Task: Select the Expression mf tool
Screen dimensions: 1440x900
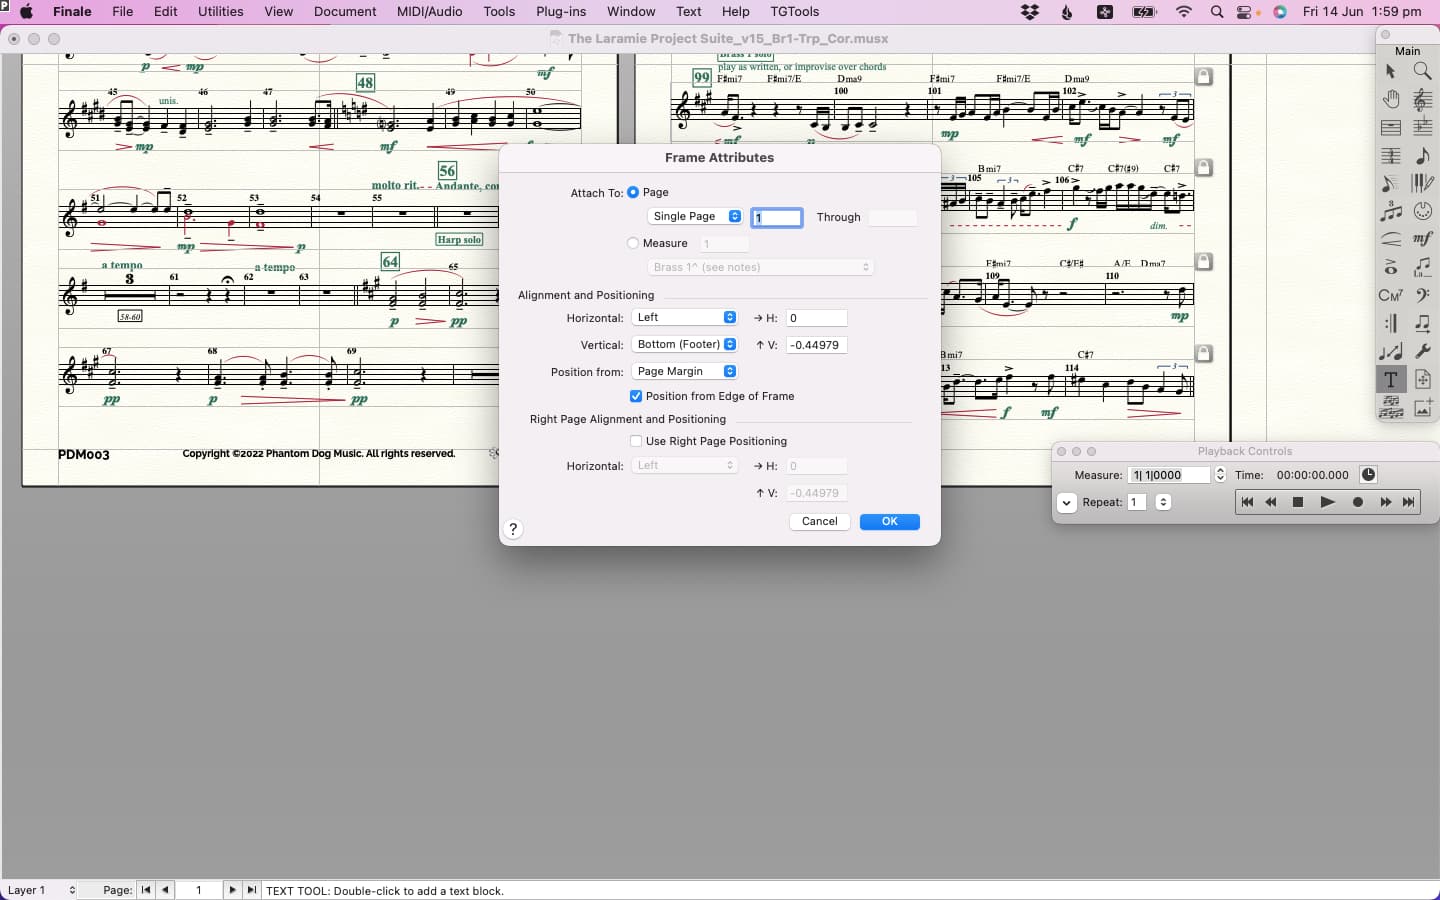Action: [x=1422, y=239]
